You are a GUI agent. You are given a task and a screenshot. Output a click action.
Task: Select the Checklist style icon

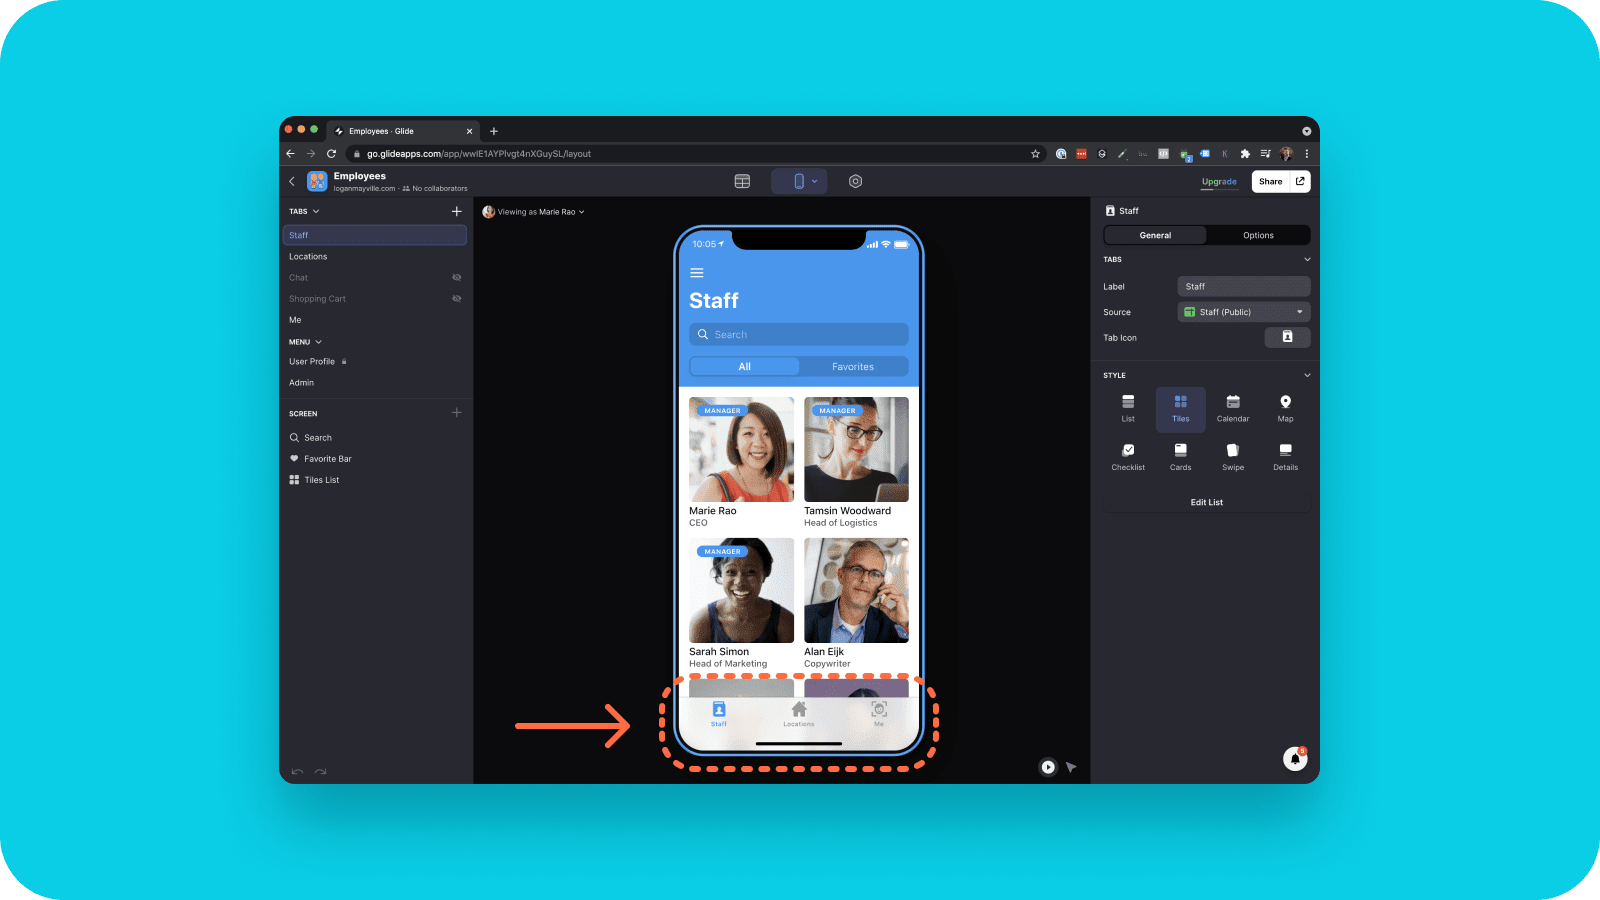click(x=1128, y=457)
